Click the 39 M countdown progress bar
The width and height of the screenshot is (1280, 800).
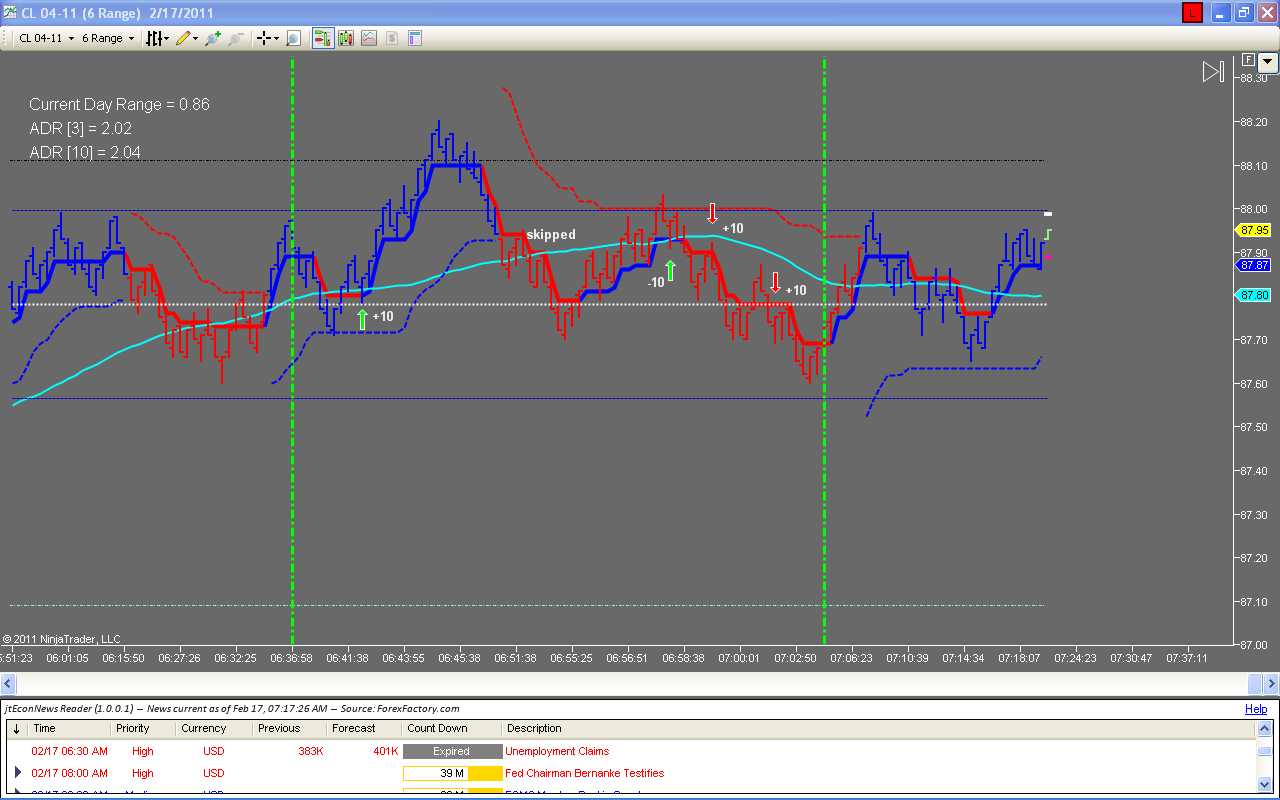click(x=452, y=773)
